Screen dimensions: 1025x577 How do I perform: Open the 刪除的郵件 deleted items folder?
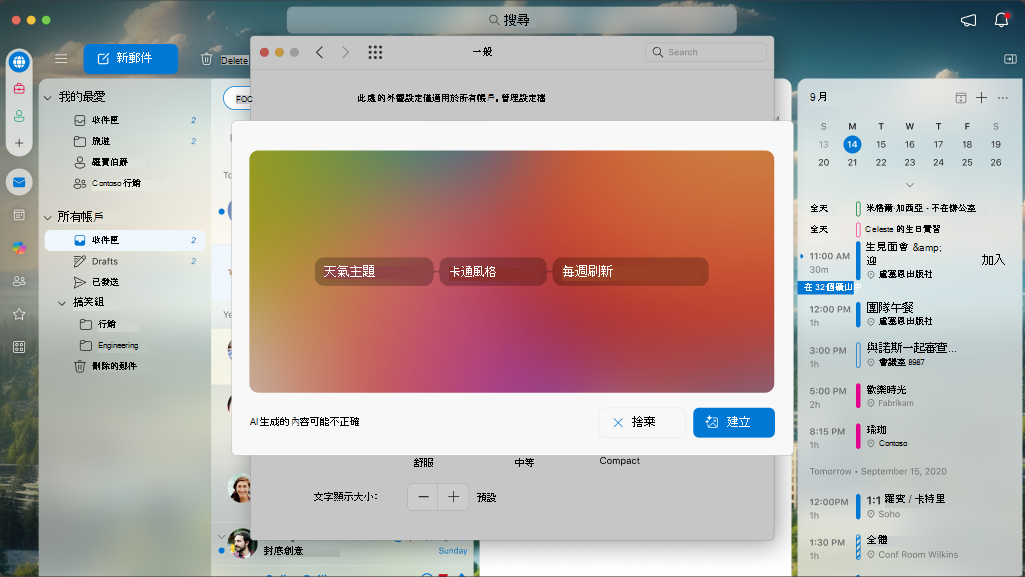pyautogui.click(x=124, y=366)
